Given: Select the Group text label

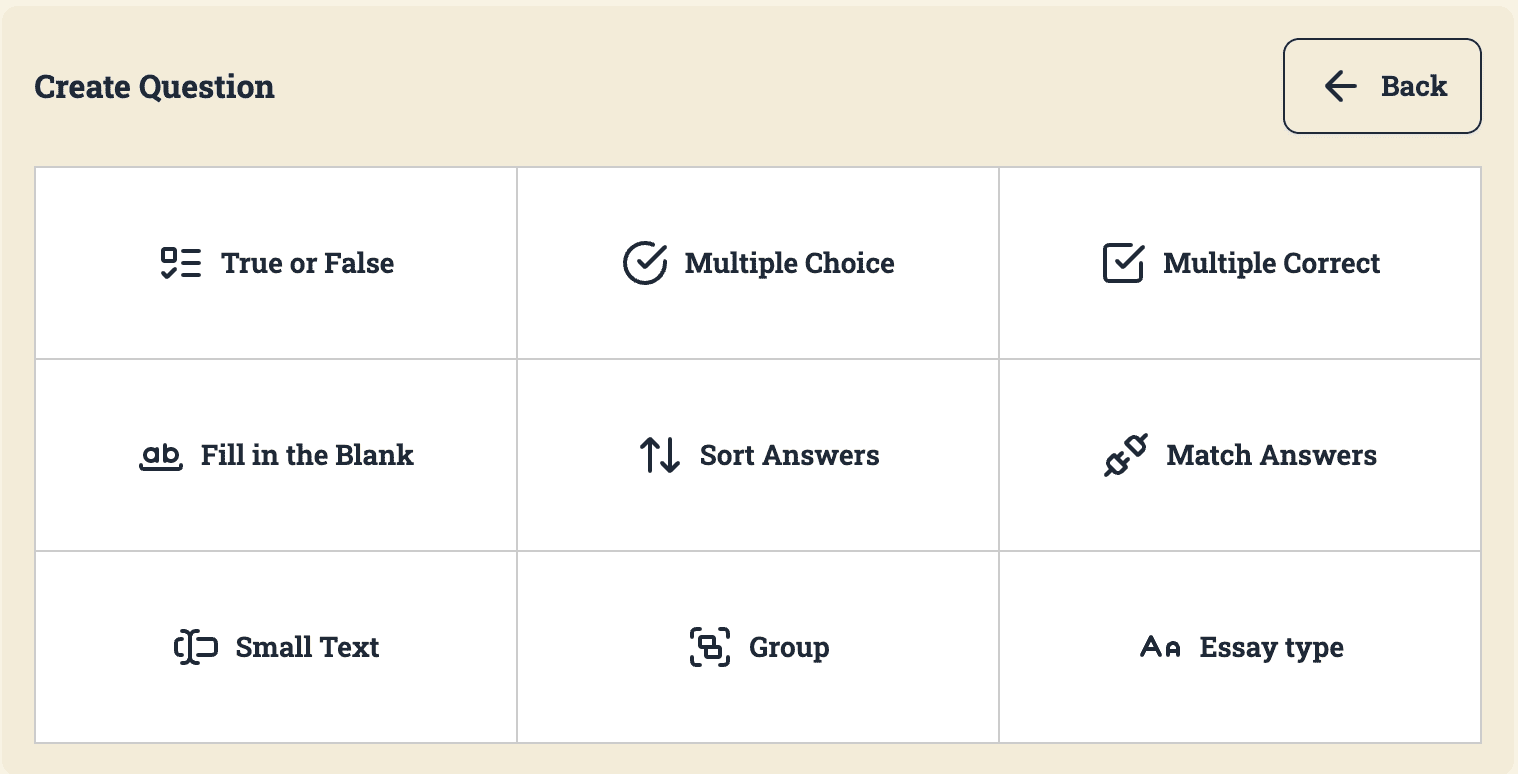Looking at the screenshot, I should coord(789,648).
